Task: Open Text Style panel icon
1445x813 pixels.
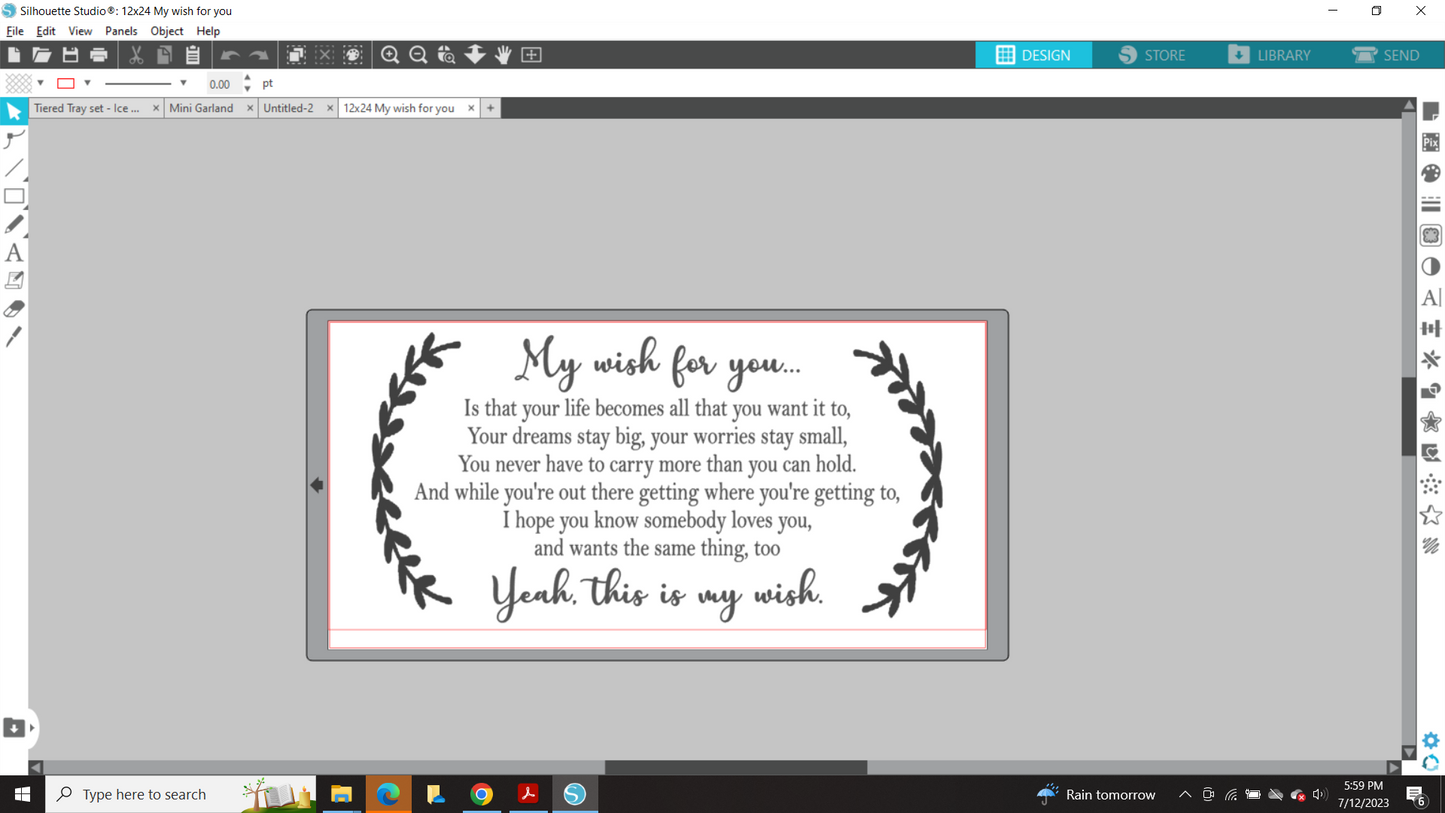Action: pos(1431,297)
